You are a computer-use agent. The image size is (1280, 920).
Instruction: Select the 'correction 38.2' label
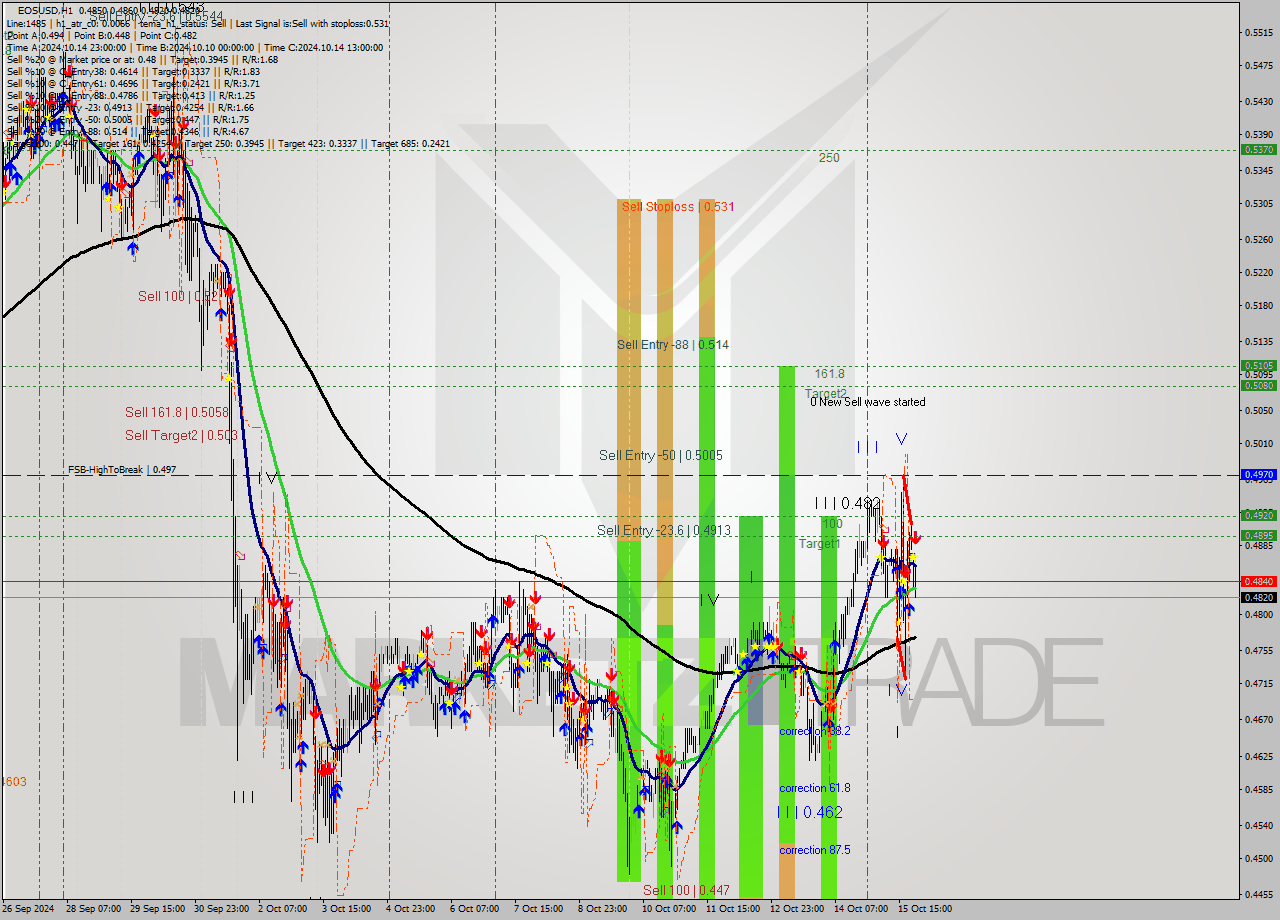pos(815,731)
